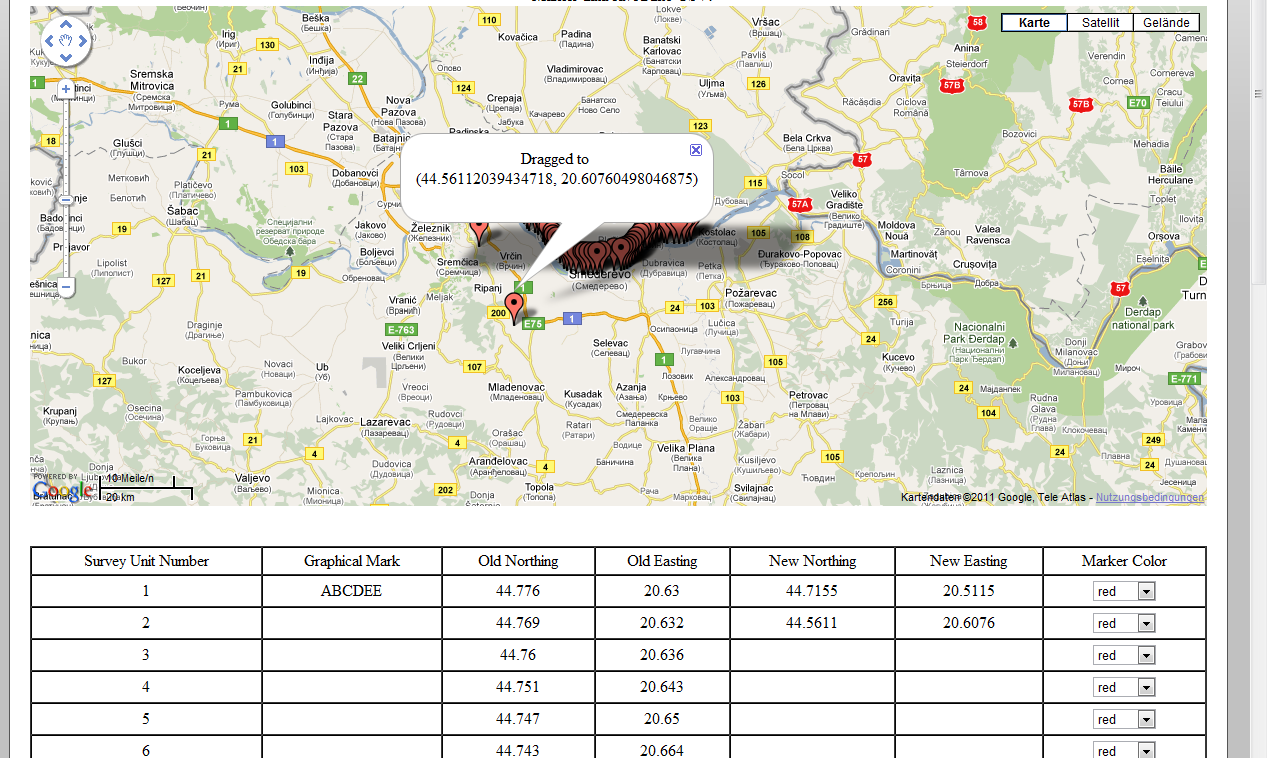The width and height of the screenshot is (1268, 758).
Task: Open the Nutzungsbedingungen link
Action: coord(1149,497)
